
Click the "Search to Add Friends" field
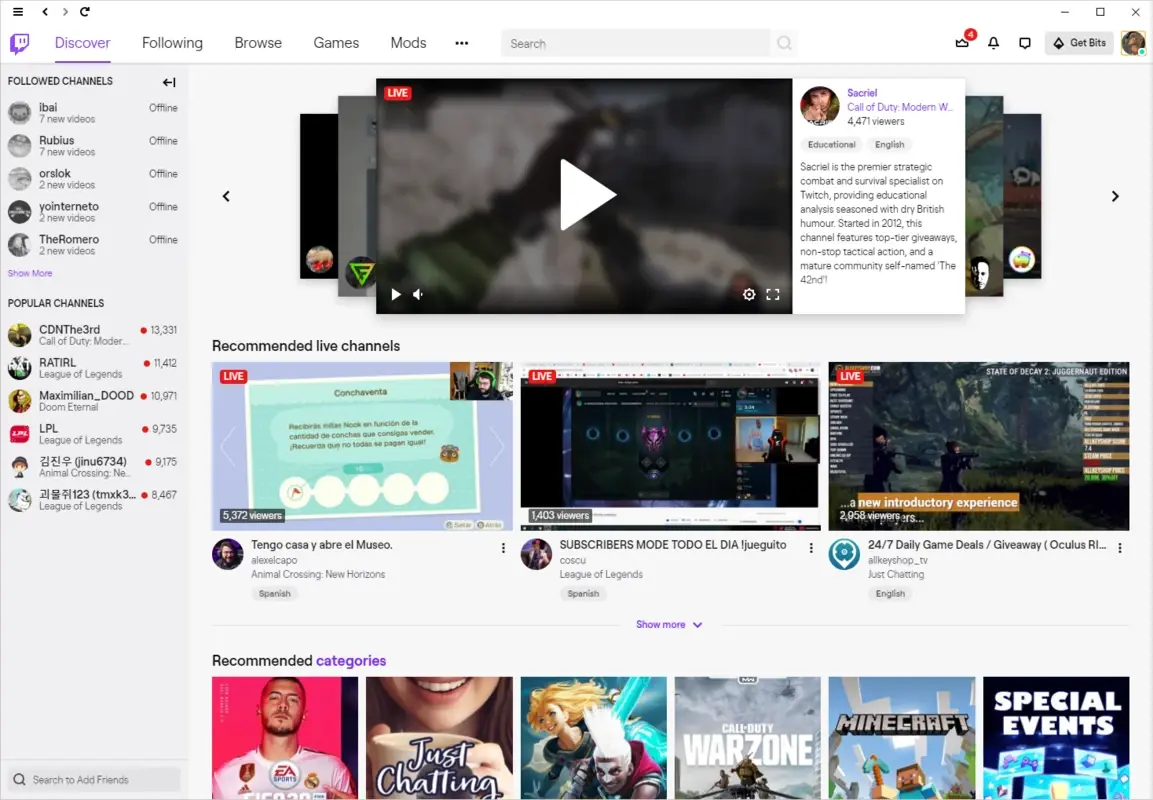click(x=93, y=779)
